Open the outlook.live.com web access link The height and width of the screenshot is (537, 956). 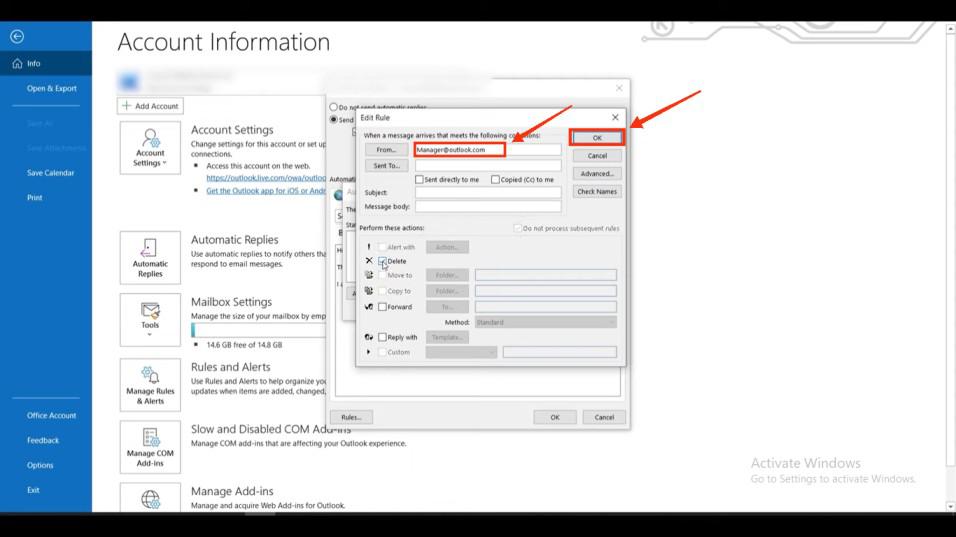266,178
